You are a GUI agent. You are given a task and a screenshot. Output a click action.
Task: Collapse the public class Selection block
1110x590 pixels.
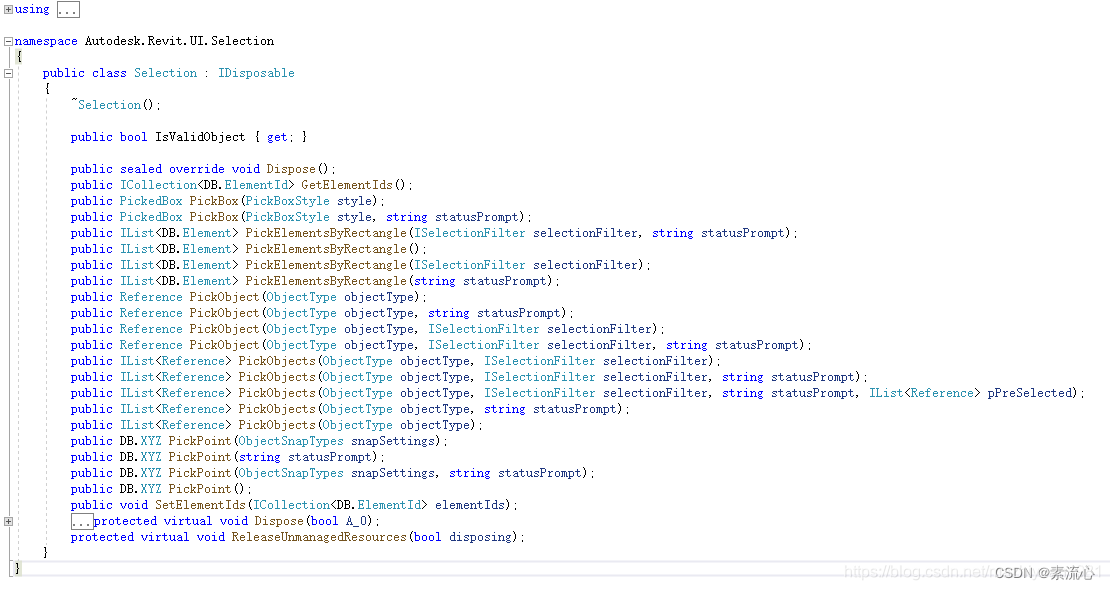[8, 73]
